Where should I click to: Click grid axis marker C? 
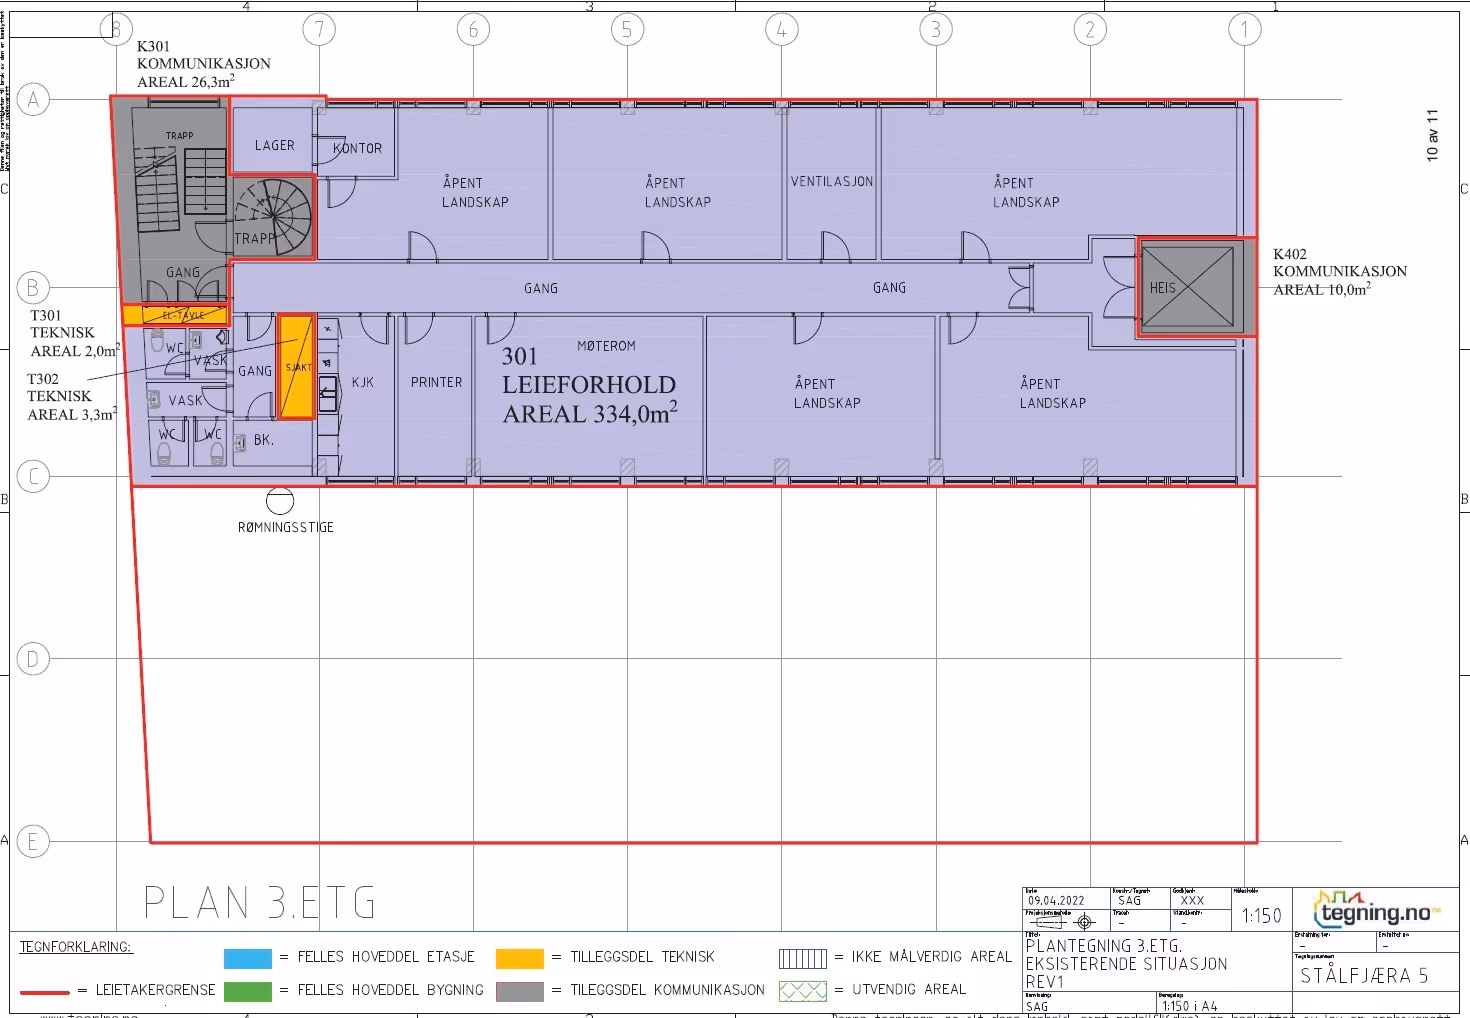[33, 476]
